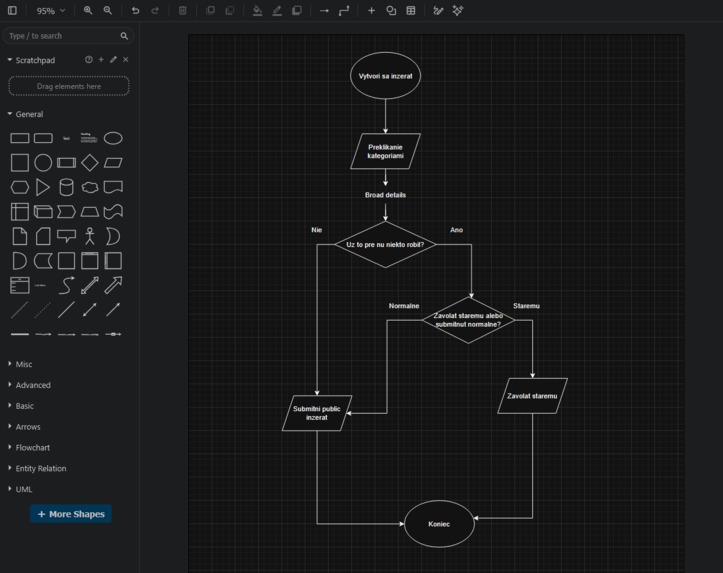
Task: Edit the Scratchpad with pencil icon
Action: point(113,59)
